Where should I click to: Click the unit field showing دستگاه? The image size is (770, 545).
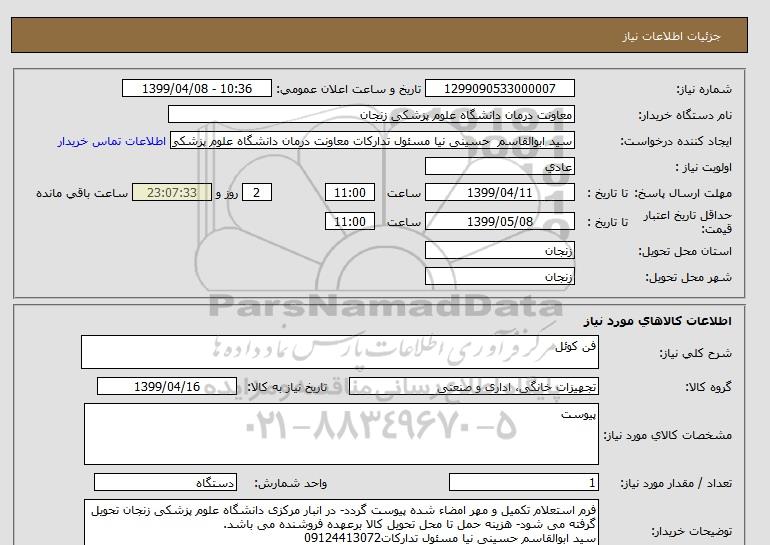[x=165, y=483]
